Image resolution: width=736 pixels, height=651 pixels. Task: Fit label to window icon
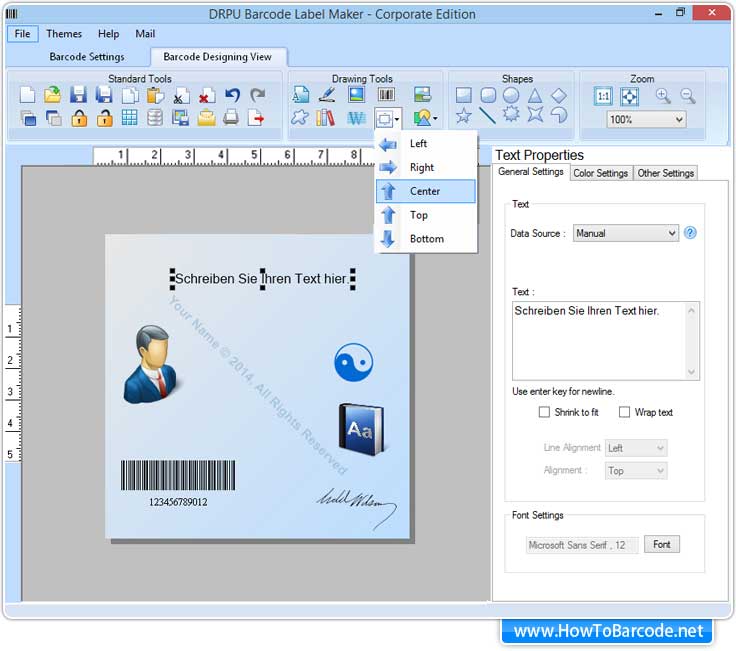point(629,96)
